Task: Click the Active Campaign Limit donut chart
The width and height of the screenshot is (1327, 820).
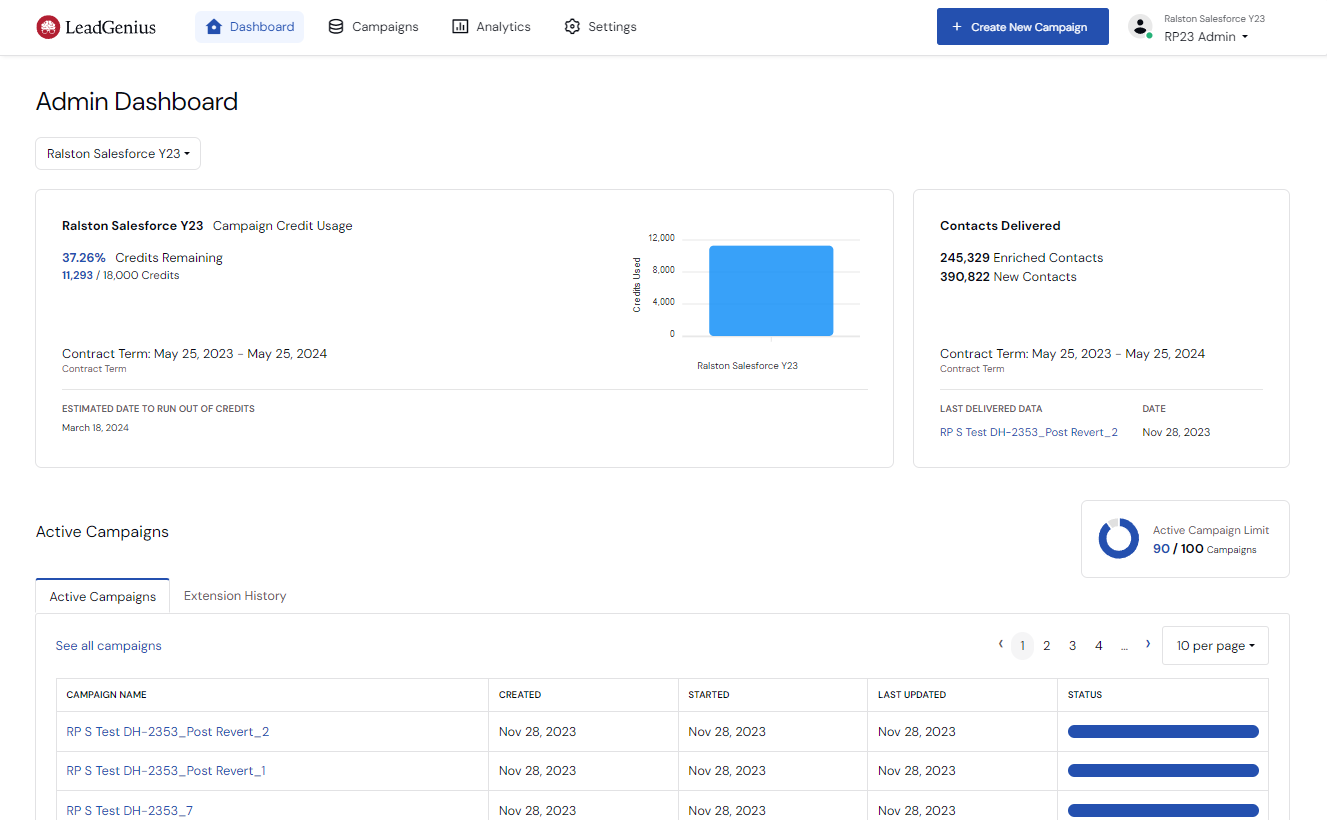Action: tap(1118, 538)
